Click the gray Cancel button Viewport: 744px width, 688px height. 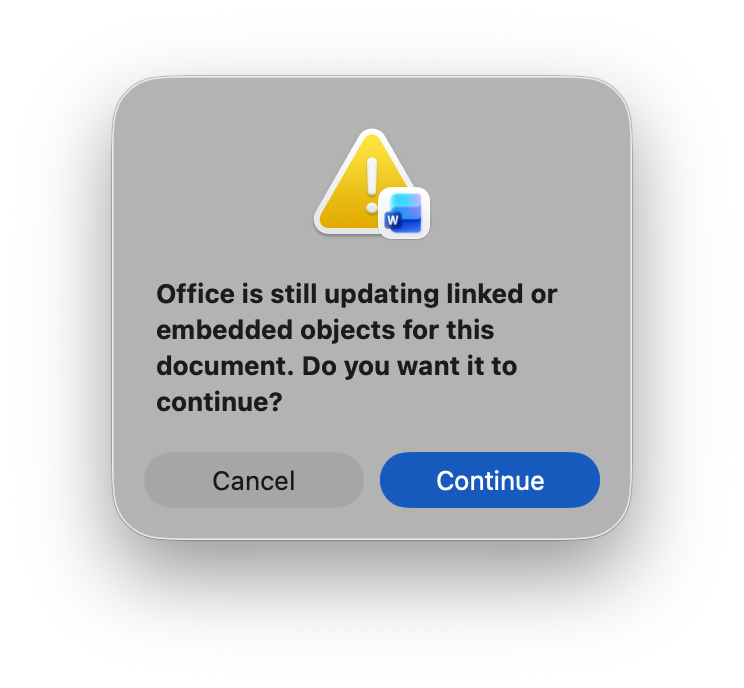(254, 480)
